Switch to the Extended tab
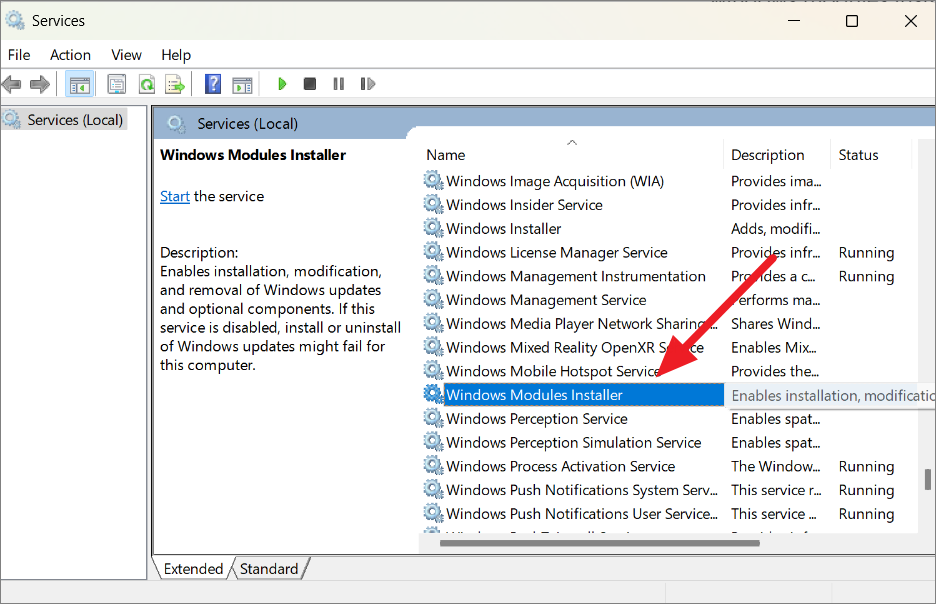Viewport: 936px width, 604px height. pos(193,569)
